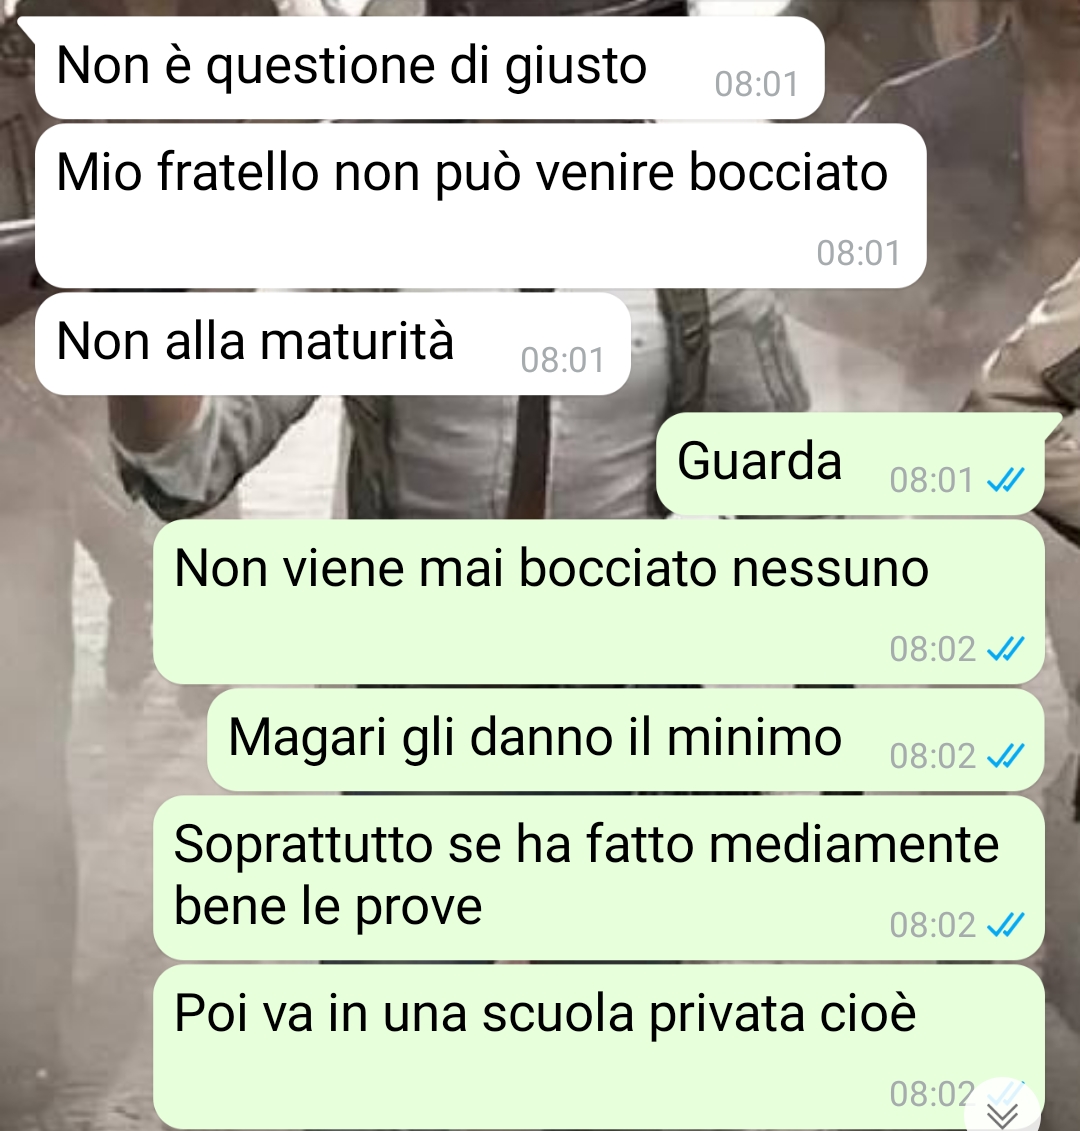
Task: Select the 'Magari gli danno il minimo' message
Action: pos(625,740)
